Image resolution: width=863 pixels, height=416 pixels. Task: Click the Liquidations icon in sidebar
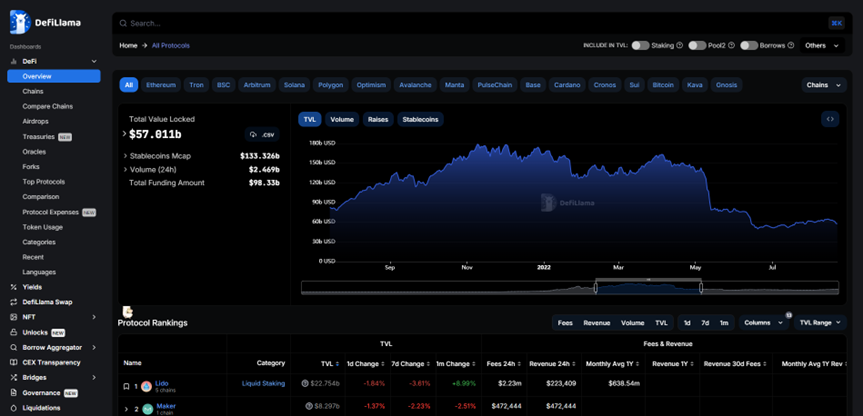14,408
